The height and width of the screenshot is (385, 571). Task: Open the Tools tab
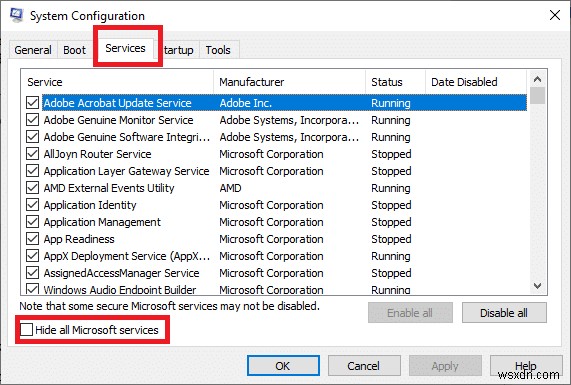218,50
